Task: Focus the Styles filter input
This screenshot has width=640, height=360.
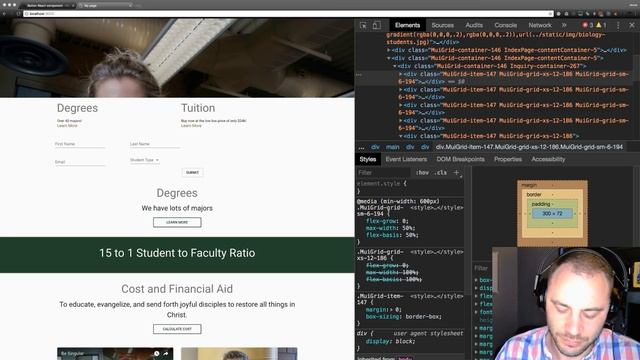Action: click(x=384, y=173)
